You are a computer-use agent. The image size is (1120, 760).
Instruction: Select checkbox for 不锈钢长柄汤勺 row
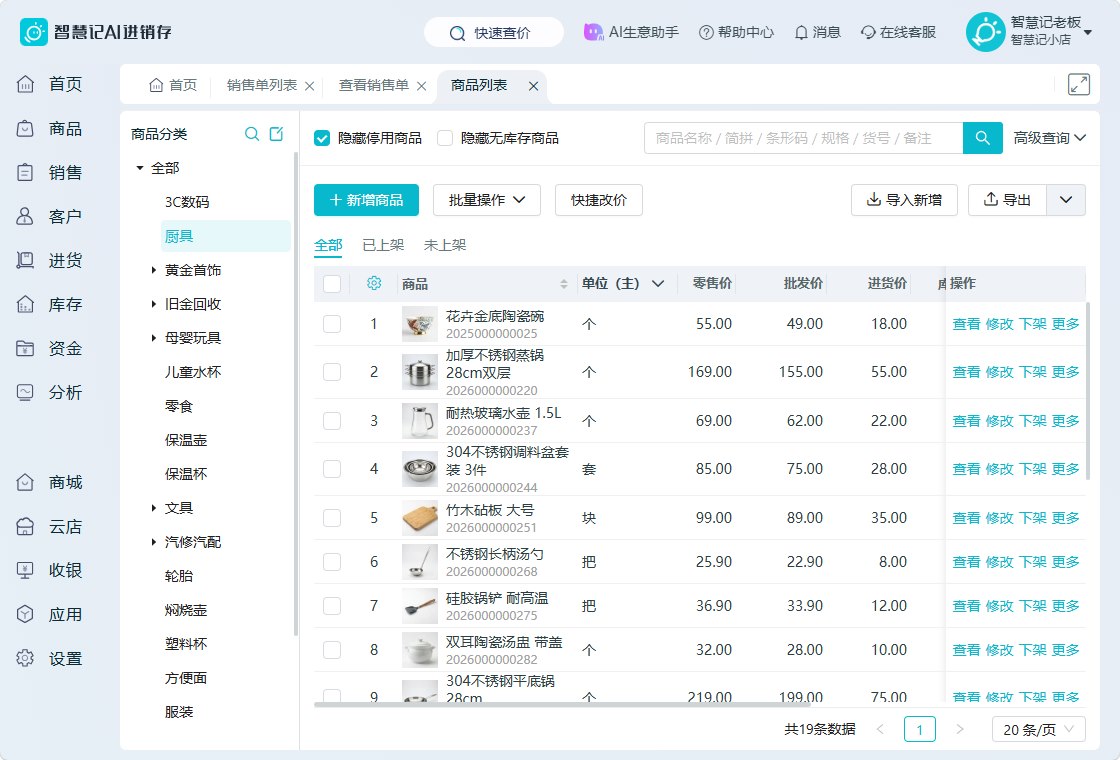[331, 561]
